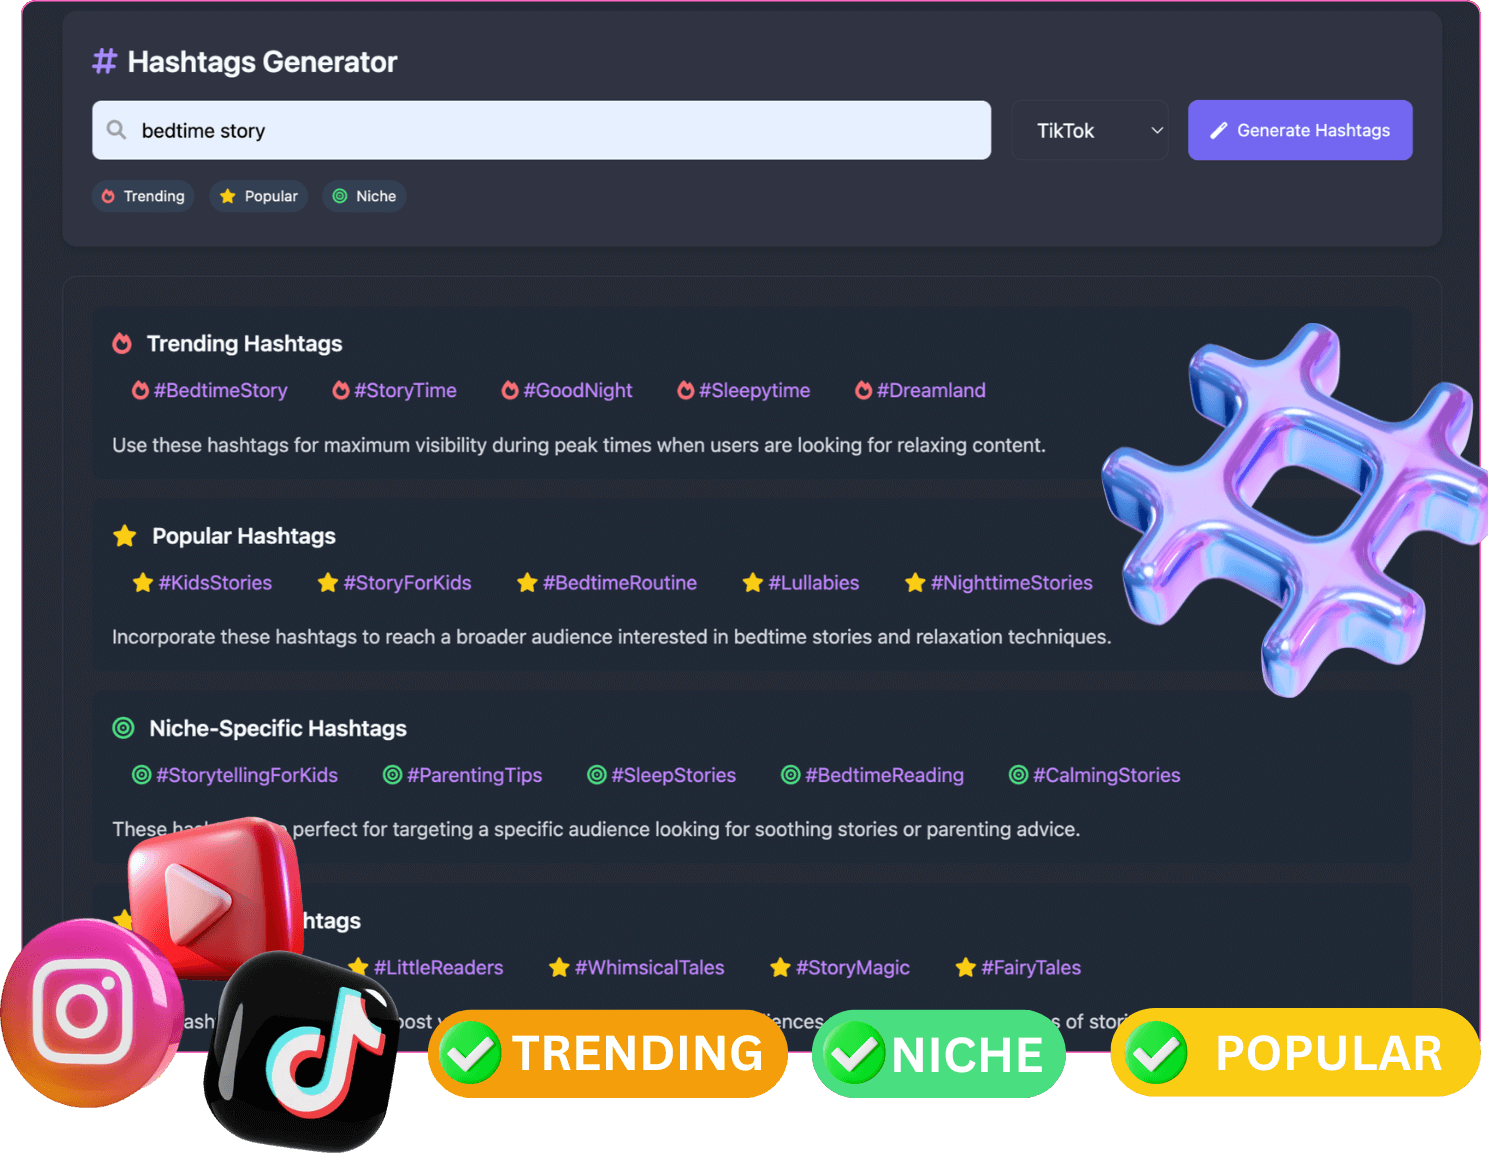1488x1168 pixels.
Task: Click the yellow POPULAR badge
Action: point(1295,1053)
